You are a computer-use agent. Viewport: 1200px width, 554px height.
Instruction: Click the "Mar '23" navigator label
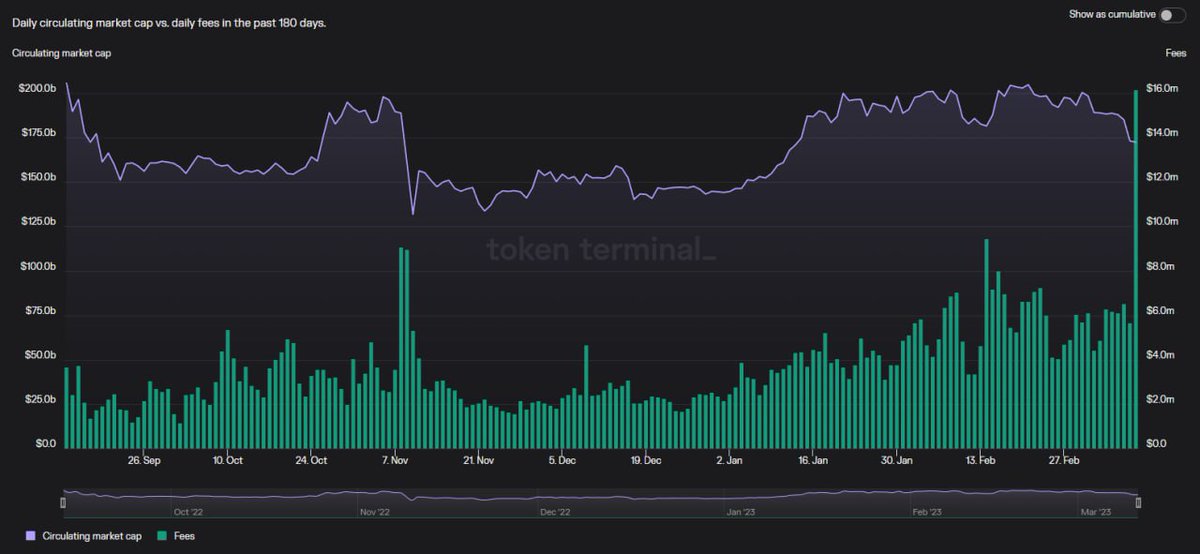(x=1096, y=513)
